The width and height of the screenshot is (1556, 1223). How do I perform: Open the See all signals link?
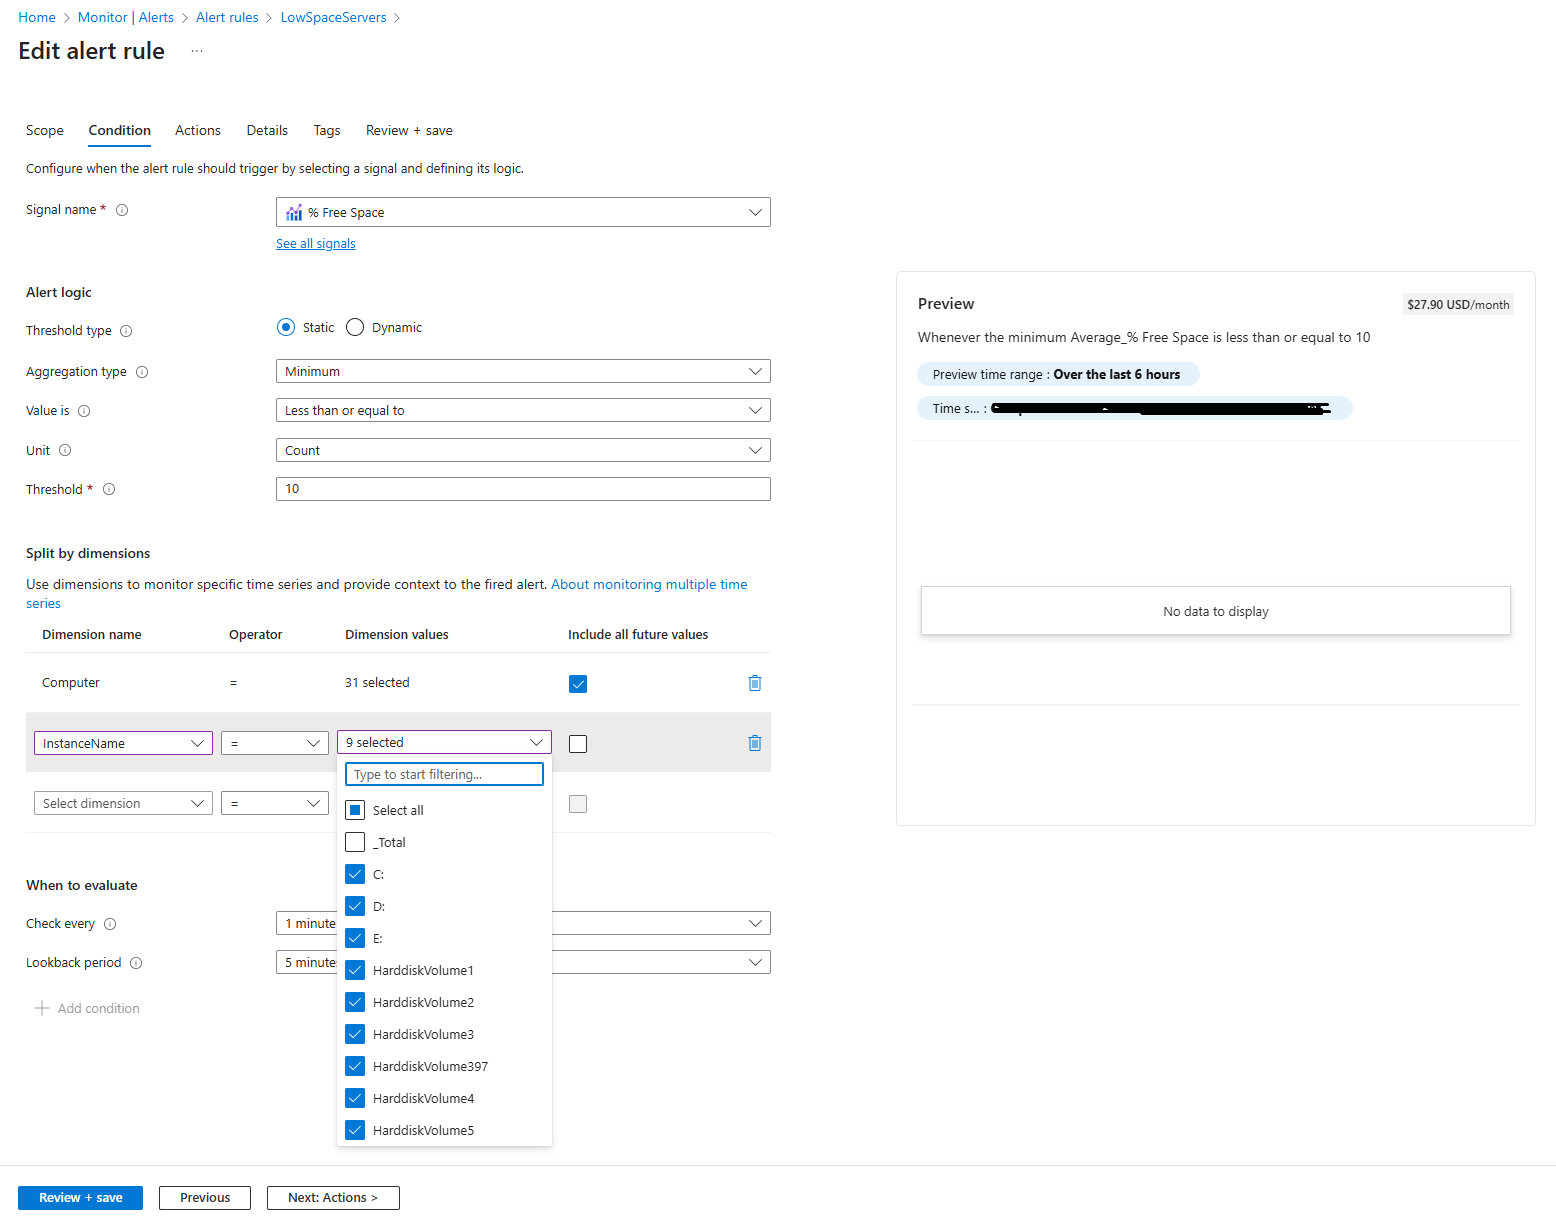(x=316, y=244)
